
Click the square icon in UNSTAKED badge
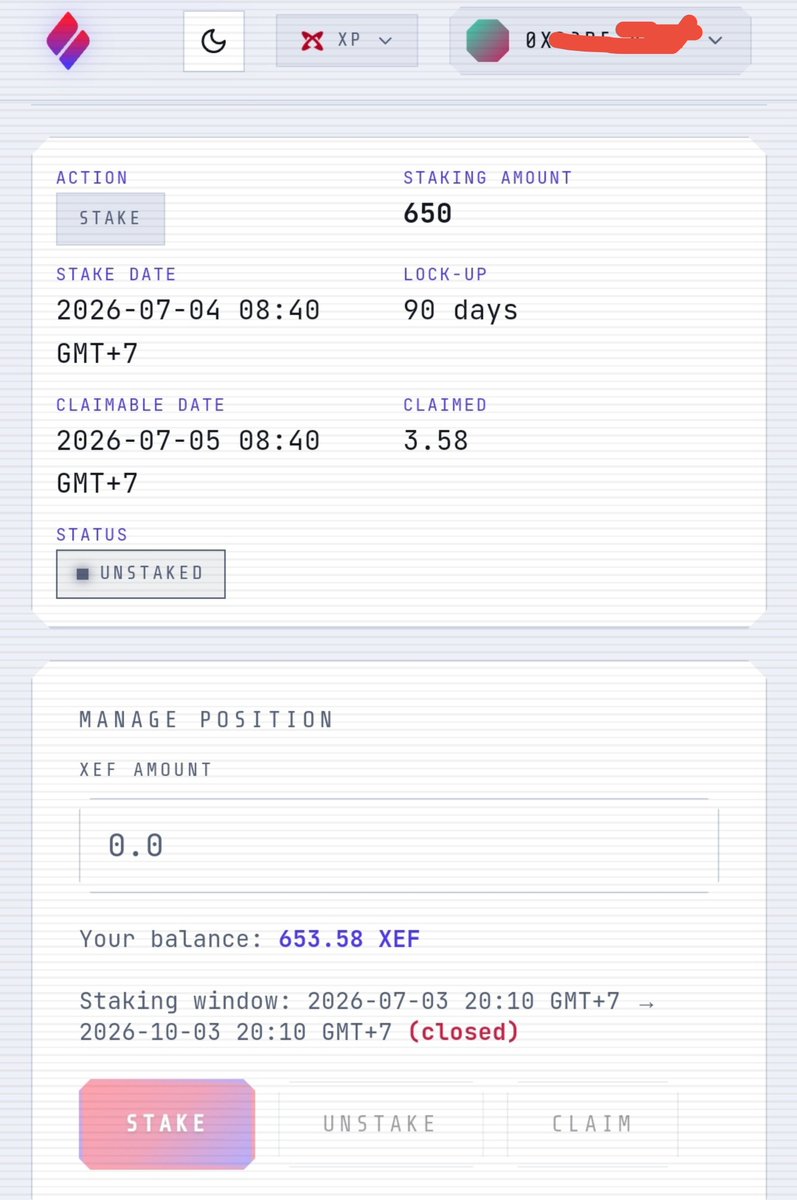point(83,574)
